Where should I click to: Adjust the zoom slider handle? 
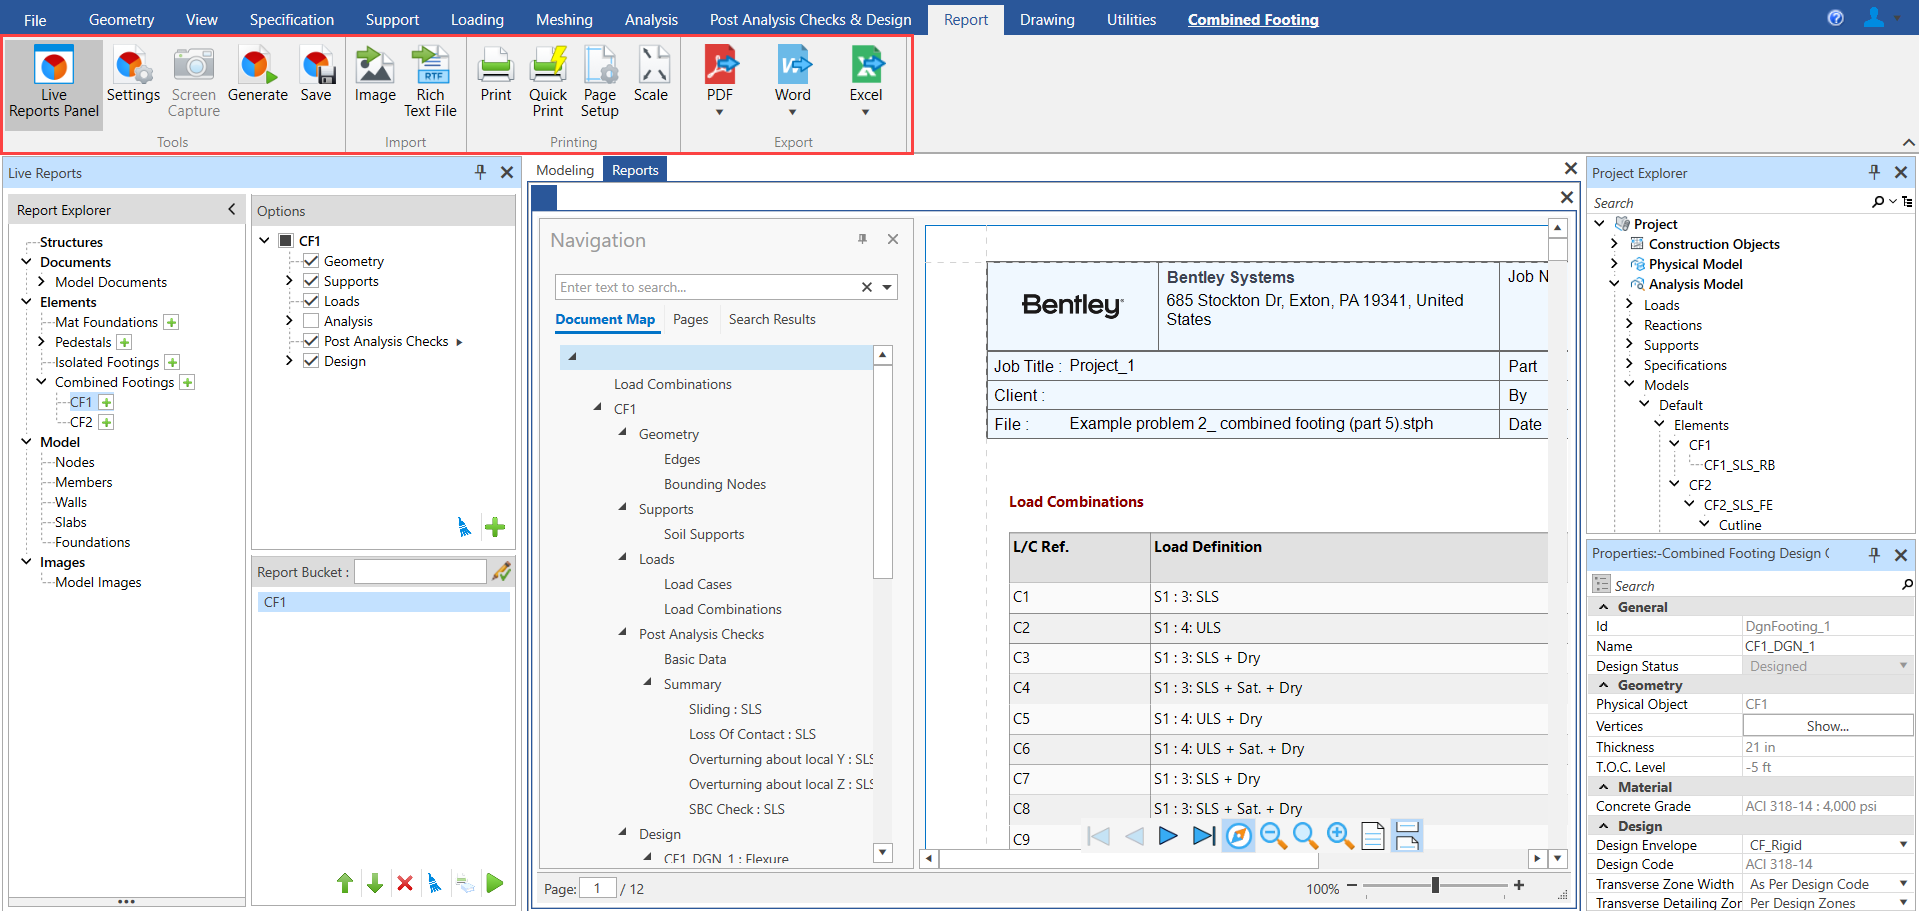pyautogui.click(x=1435, y=885)
